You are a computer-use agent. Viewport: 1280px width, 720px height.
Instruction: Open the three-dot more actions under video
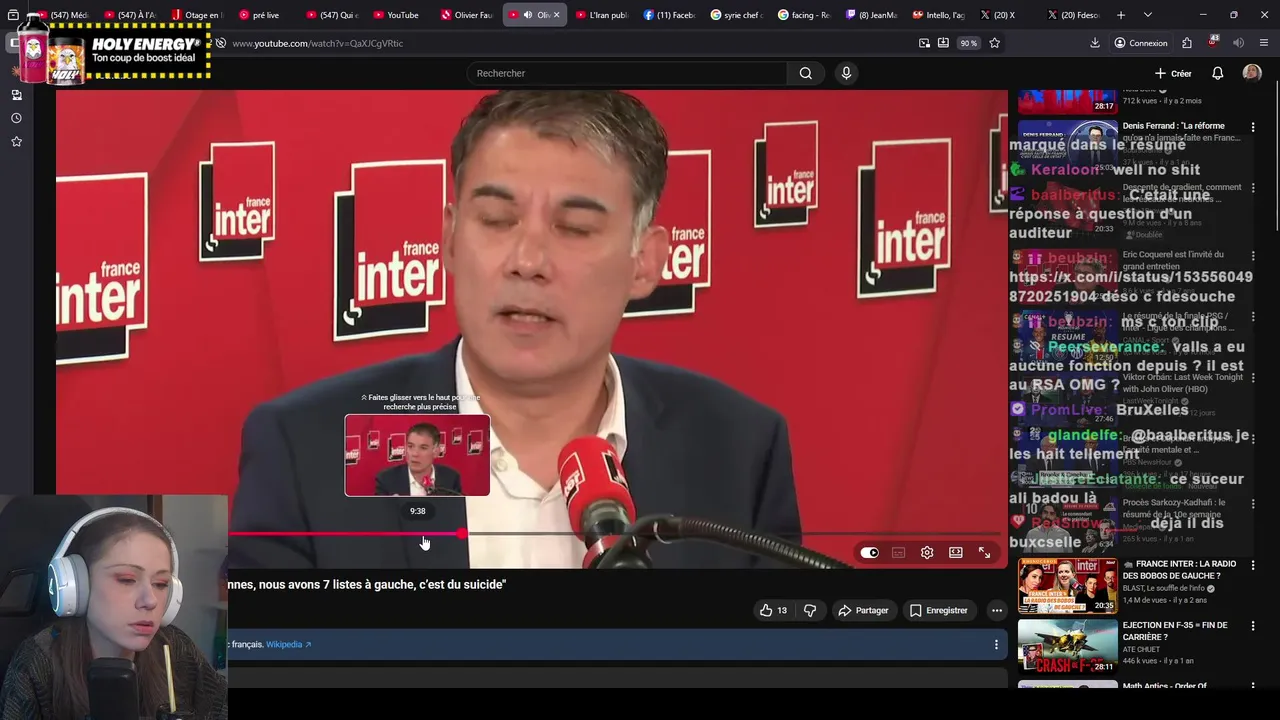(x=996, y=610)
